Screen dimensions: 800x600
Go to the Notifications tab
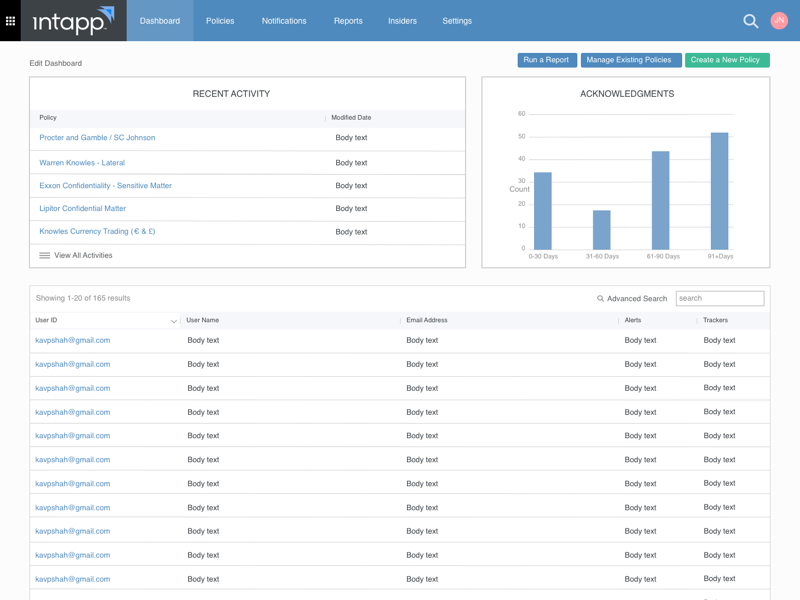click(284, 21)
